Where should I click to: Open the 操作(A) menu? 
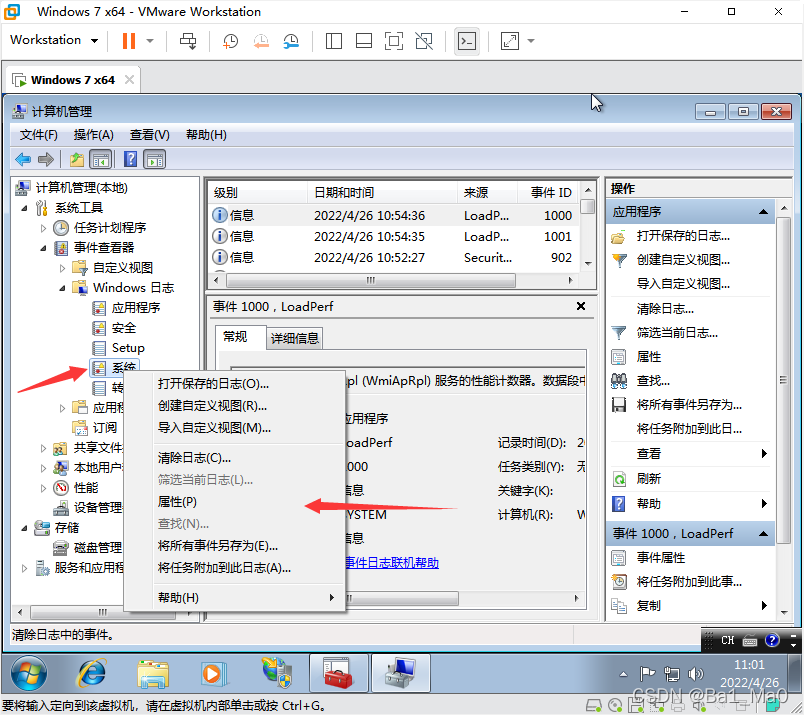[93, 135]
